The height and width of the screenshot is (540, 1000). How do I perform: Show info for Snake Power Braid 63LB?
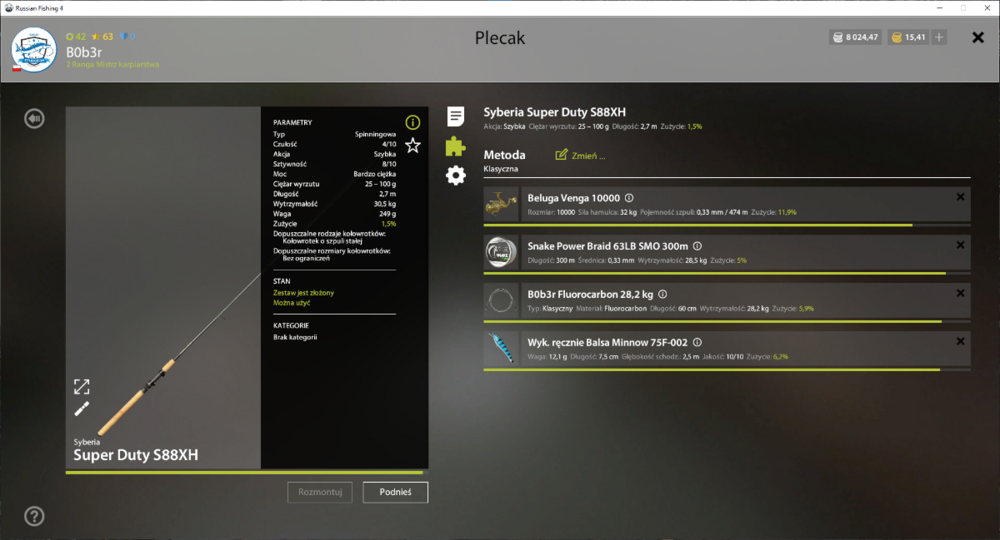[698, 246]
